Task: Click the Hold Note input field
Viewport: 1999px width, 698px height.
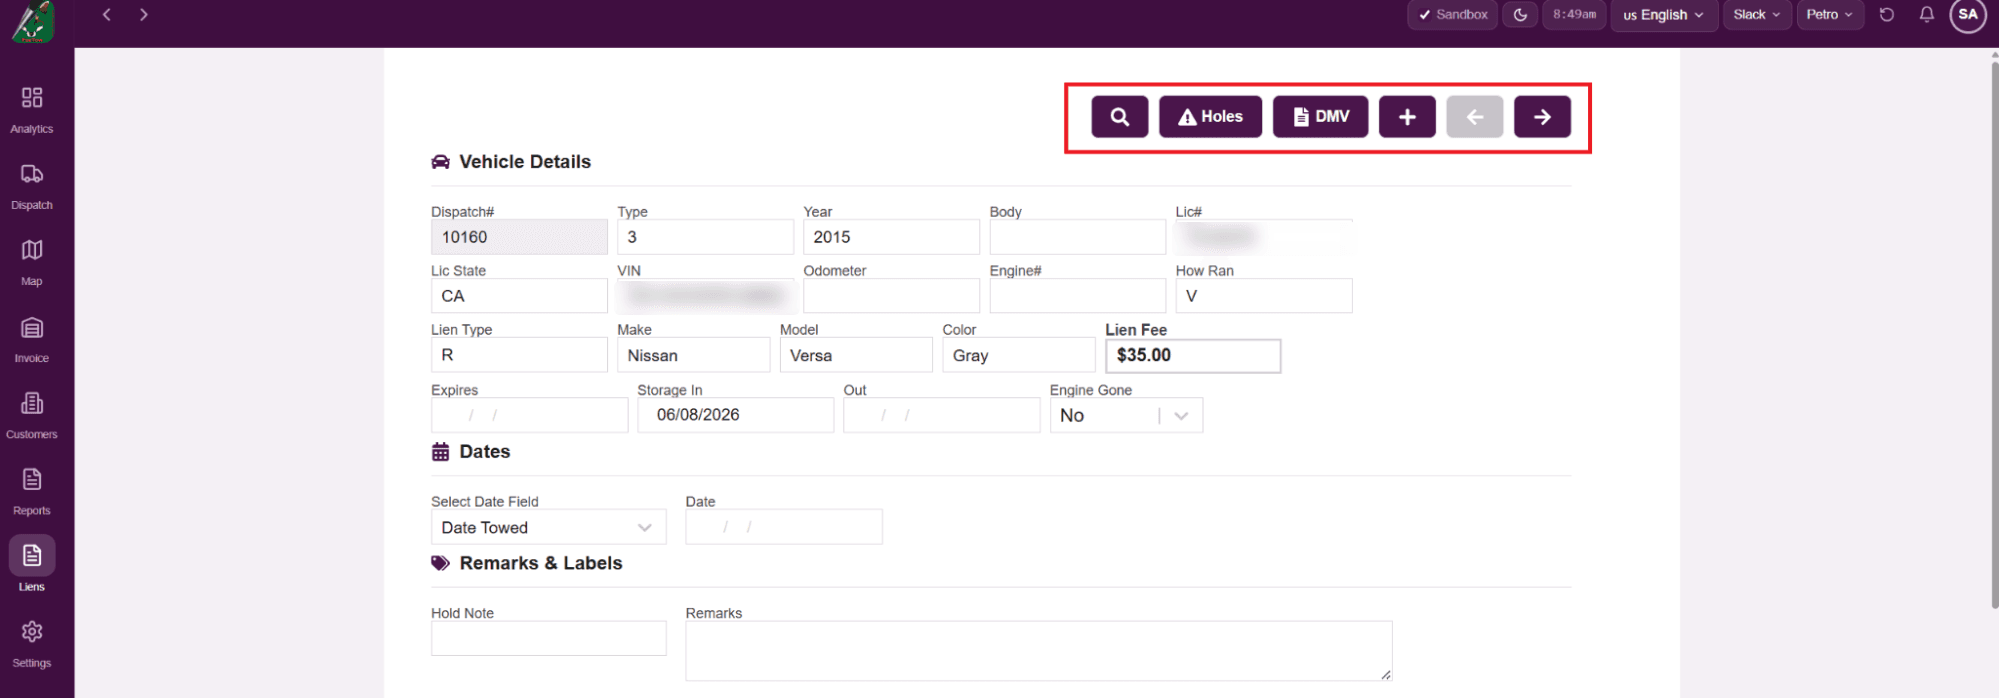Action: [548, 638]
